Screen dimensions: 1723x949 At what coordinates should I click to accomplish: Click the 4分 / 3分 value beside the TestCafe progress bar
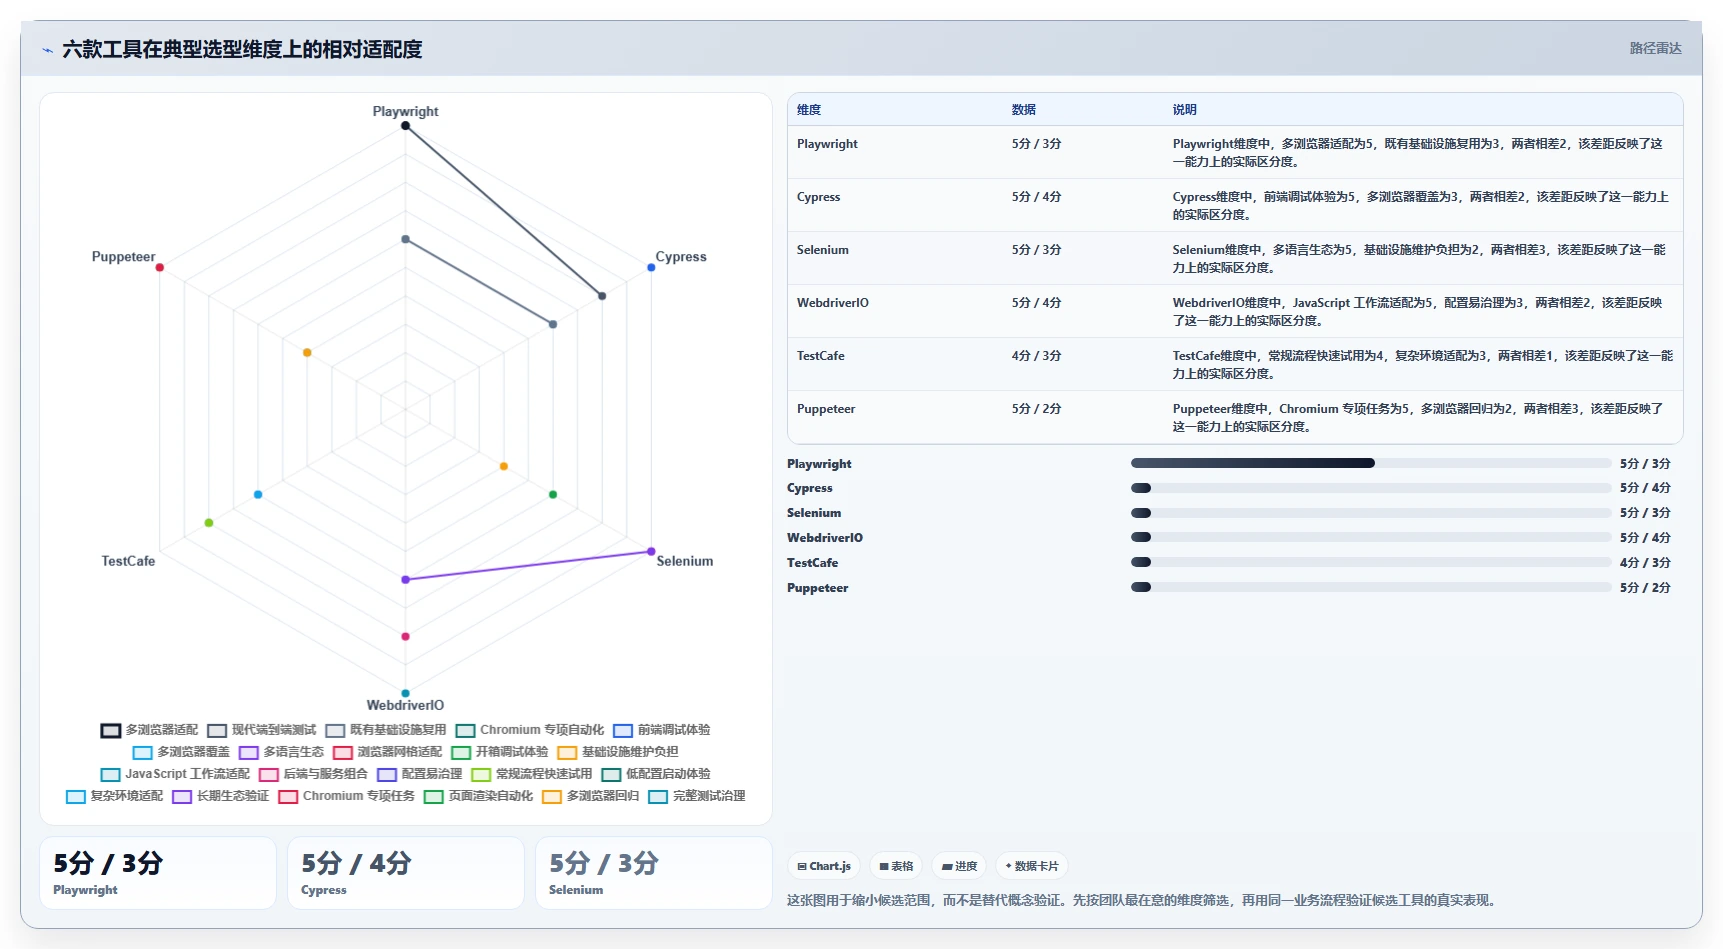point(1645,563)
